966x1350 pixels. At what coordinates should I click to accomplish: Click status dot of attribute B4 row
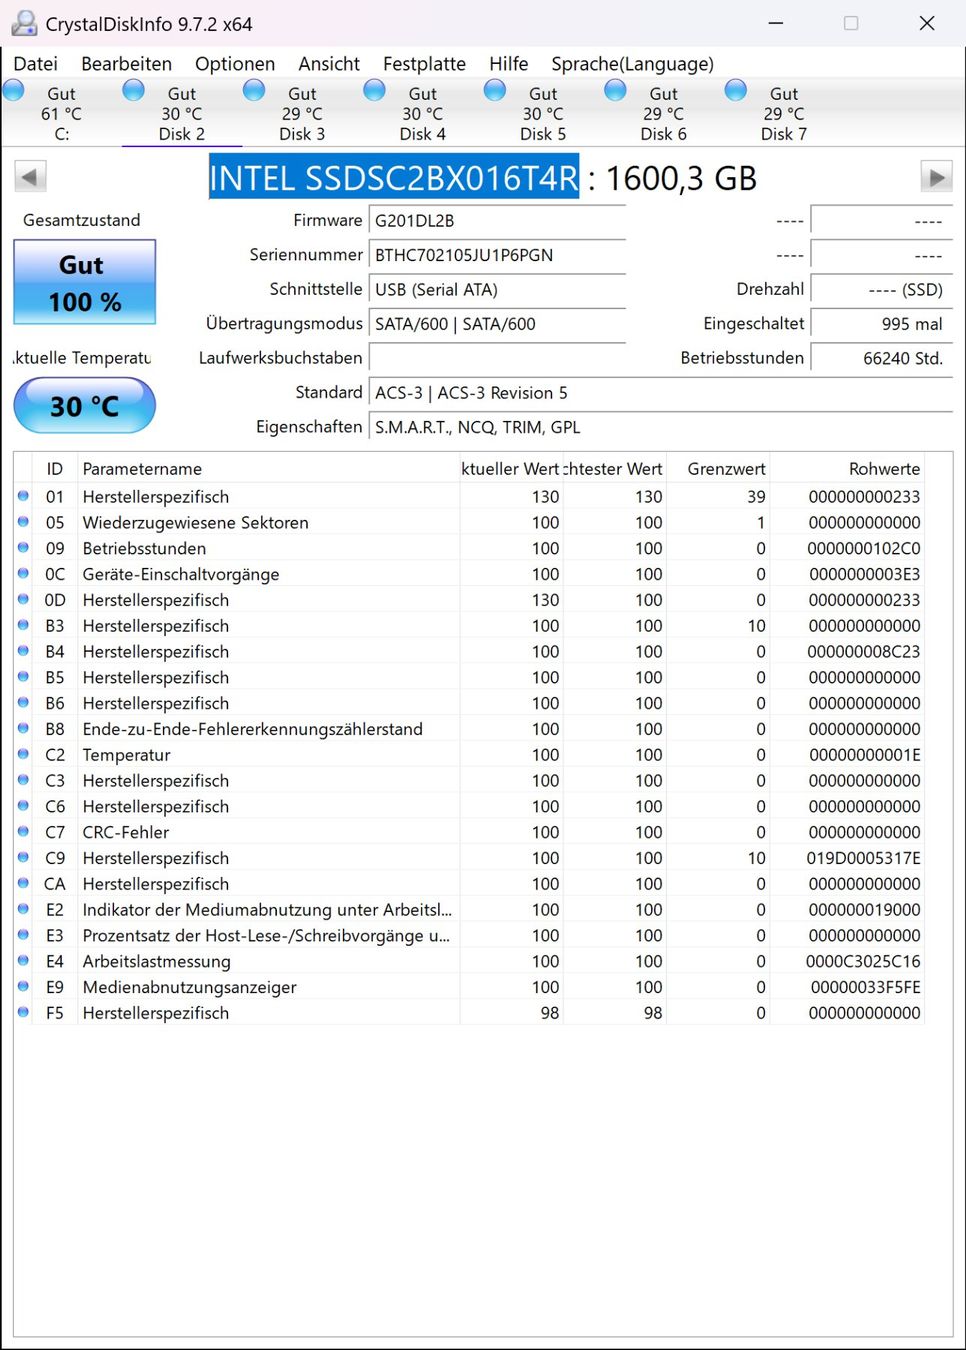tap(23, 651)
